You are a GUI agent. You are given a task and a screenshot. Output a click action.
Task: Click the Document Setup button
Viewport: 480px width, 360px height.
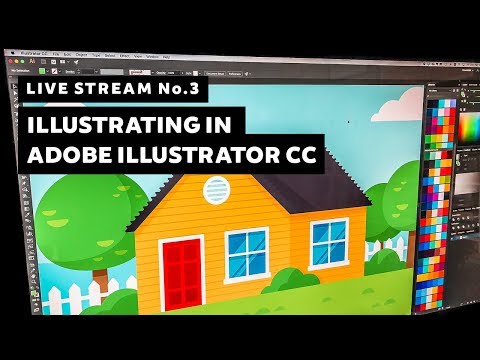click(x=215, y=73)
